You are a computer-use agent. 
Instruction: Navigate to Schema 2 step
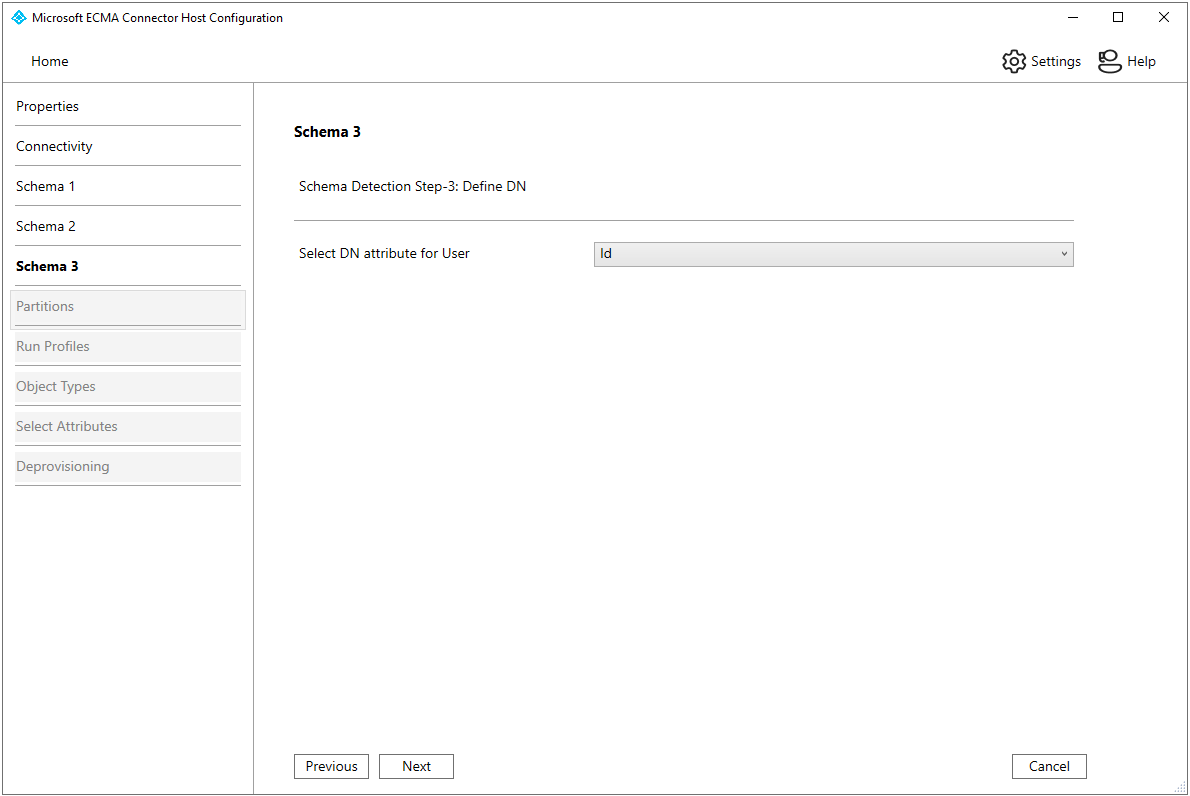(x=45, y=226)
